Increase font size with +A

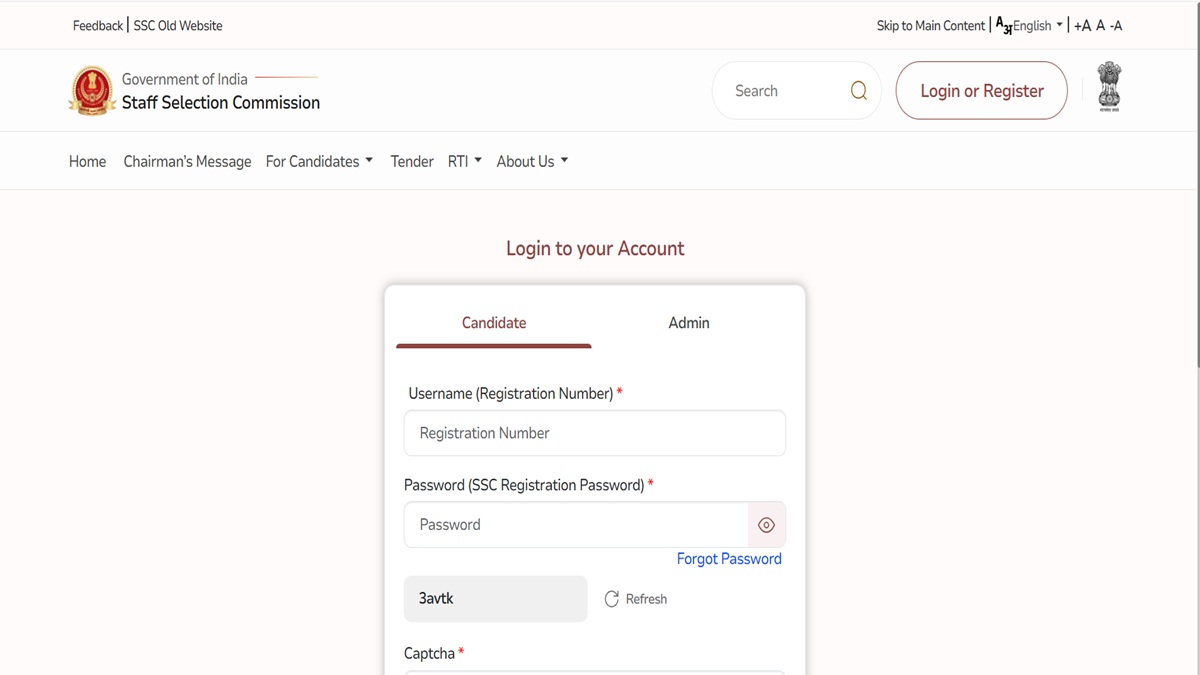tap(1082, 26)
